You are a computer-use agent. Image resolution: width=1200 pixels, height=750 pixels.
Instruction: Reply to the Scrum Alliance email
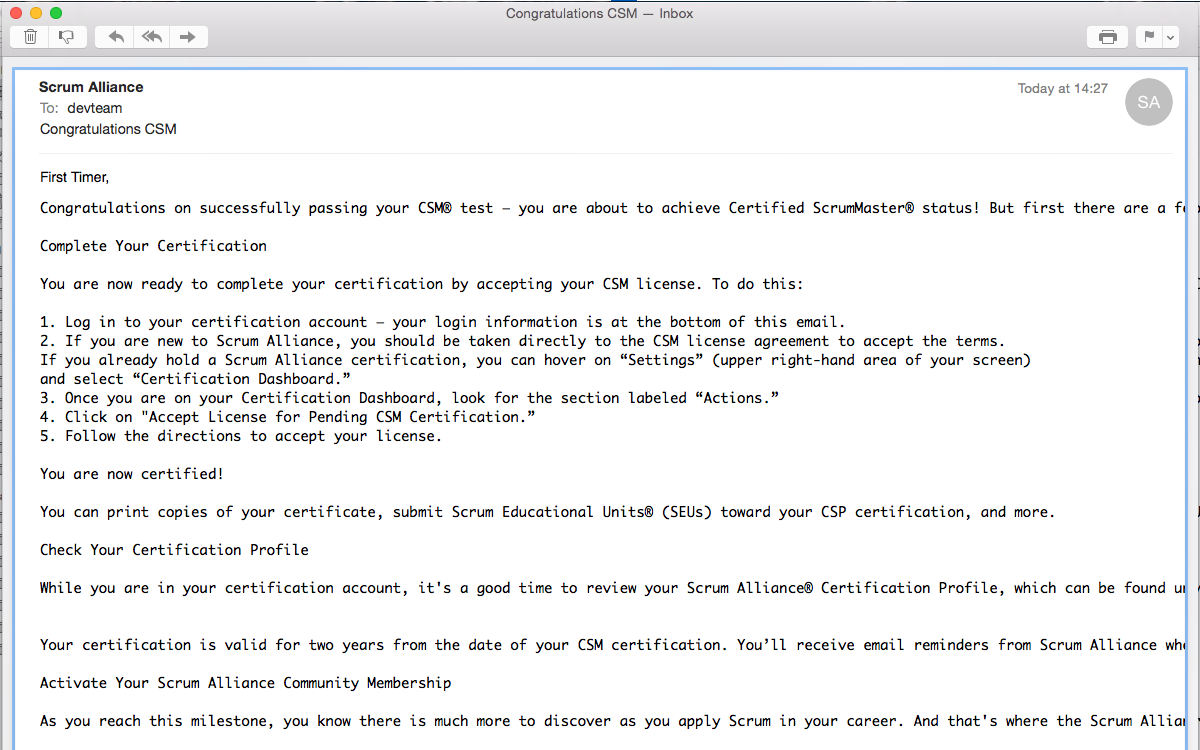click(116, 37)
